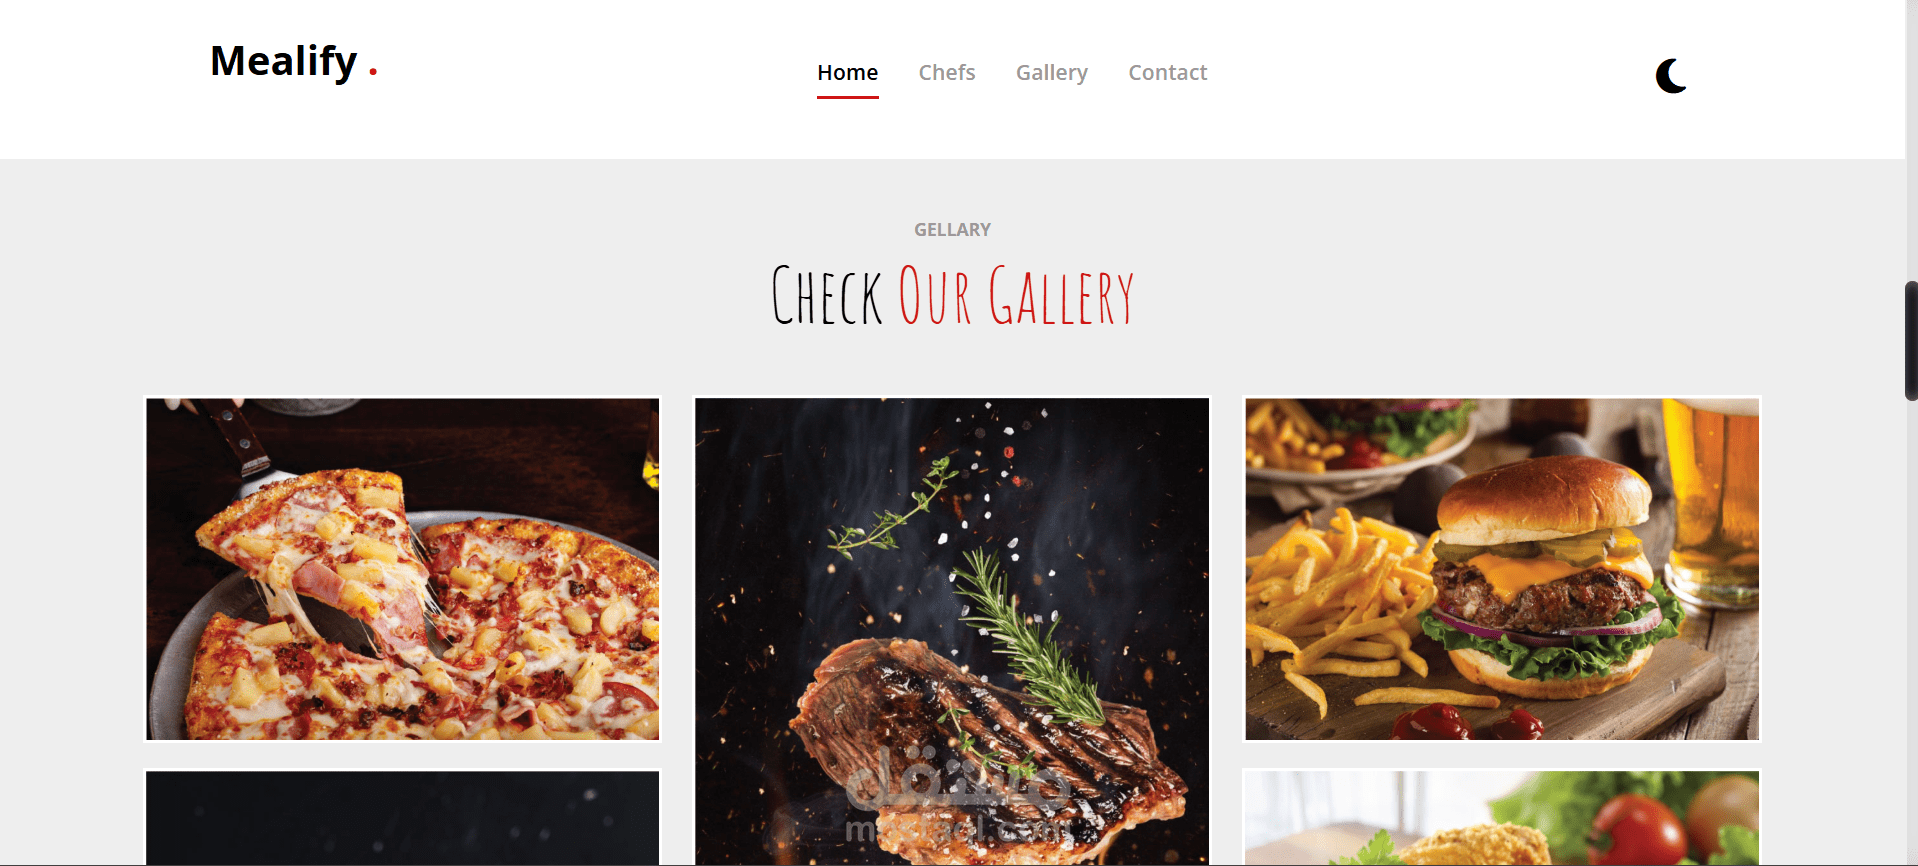Screen dimensions: 1918x866
Task: Click the page scrollbar thumb
Action: (1911, 341)
